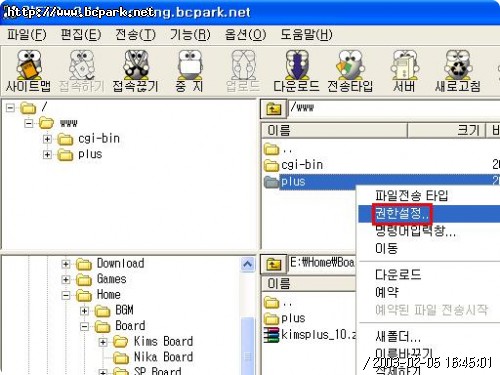This screenshot has height=375, width=500.
Task: Go up one folder beside E:\Home path
Action: click(273, 265)
